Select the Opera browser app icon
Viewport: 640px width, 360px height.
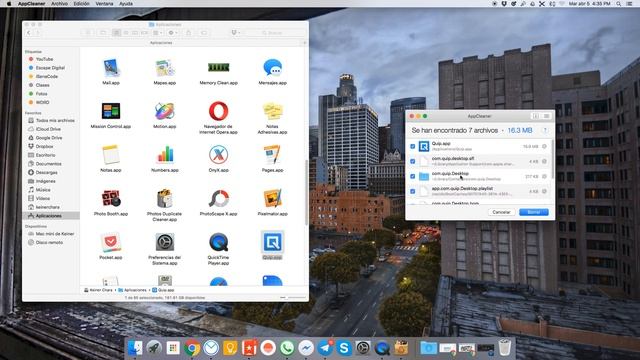point(218,111)
